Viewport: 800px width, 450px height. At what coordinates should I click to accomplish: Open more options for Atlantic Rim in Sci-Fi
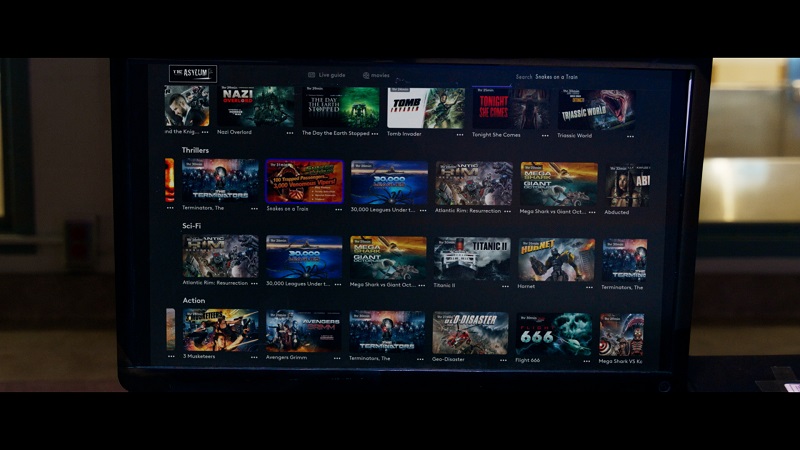pyautogui.click(x=254, y=283)
